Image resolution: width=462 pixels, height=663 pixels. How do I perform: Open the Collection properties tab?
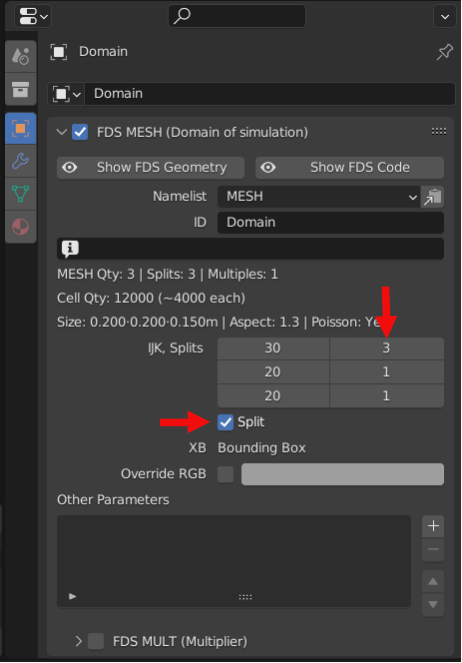[x=20, y=90]
